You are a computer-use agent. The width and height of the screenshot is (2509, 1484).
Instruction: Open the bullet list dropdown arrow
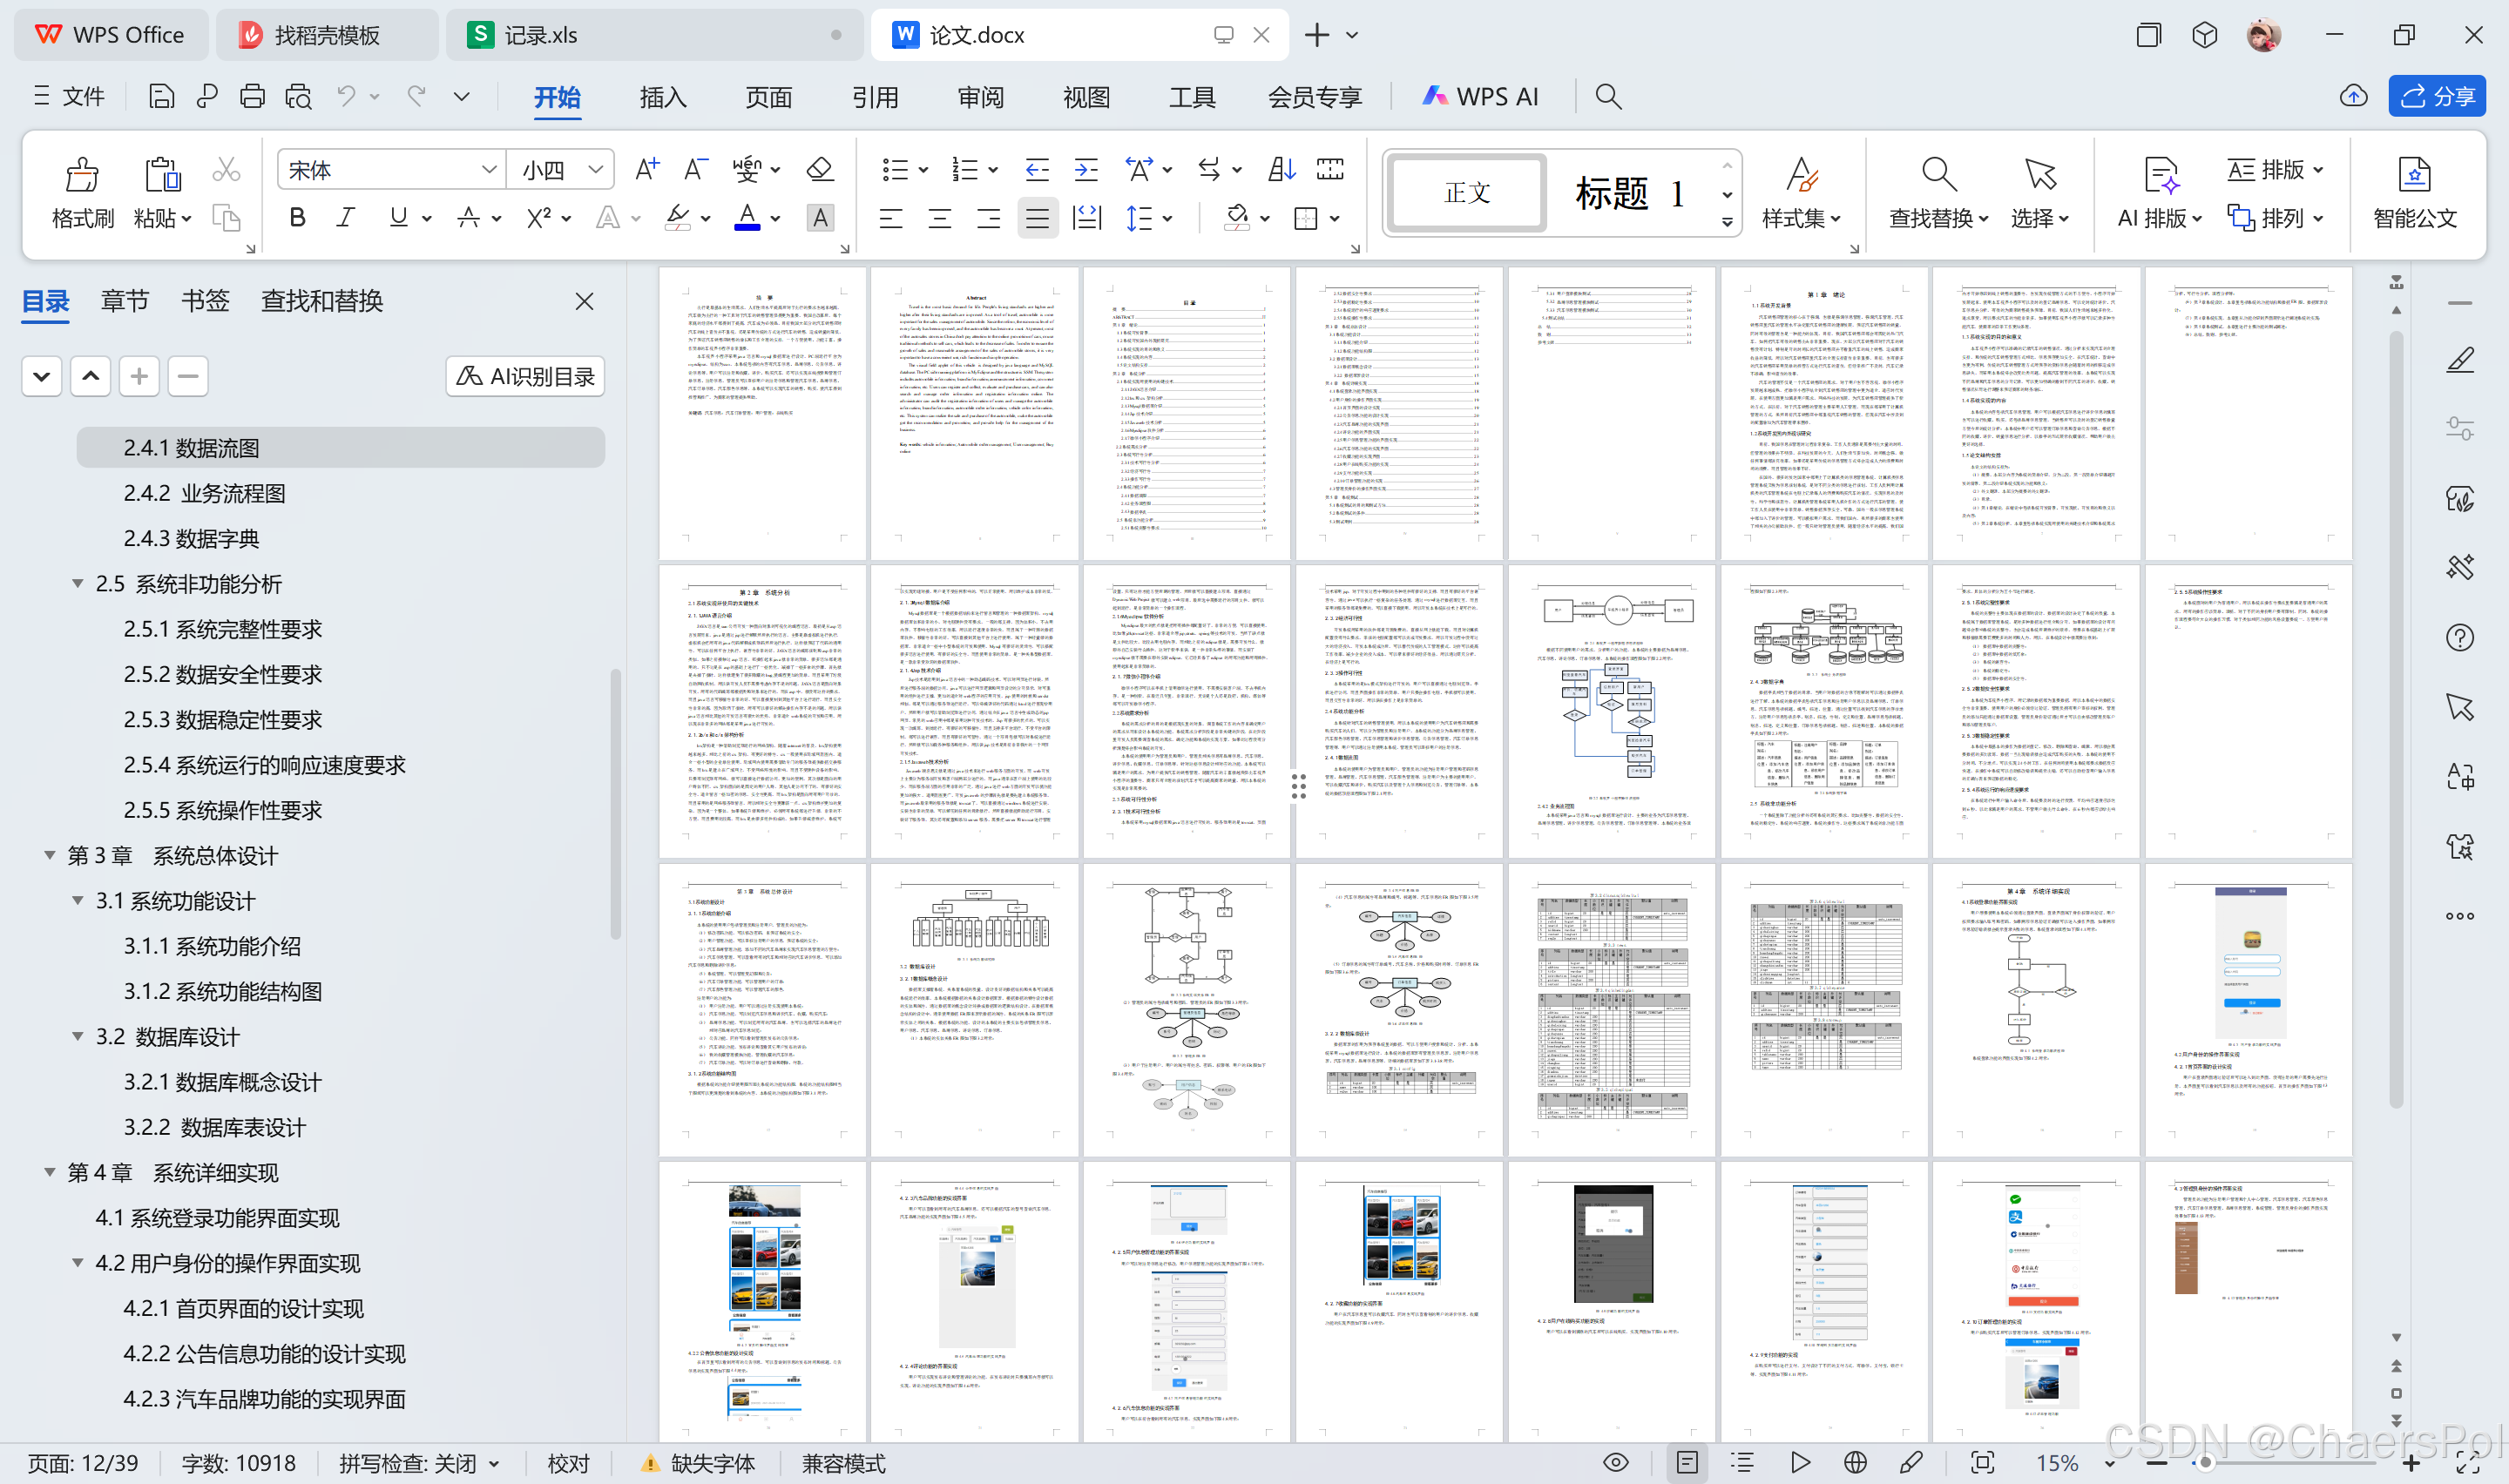[x=923, y=170]
